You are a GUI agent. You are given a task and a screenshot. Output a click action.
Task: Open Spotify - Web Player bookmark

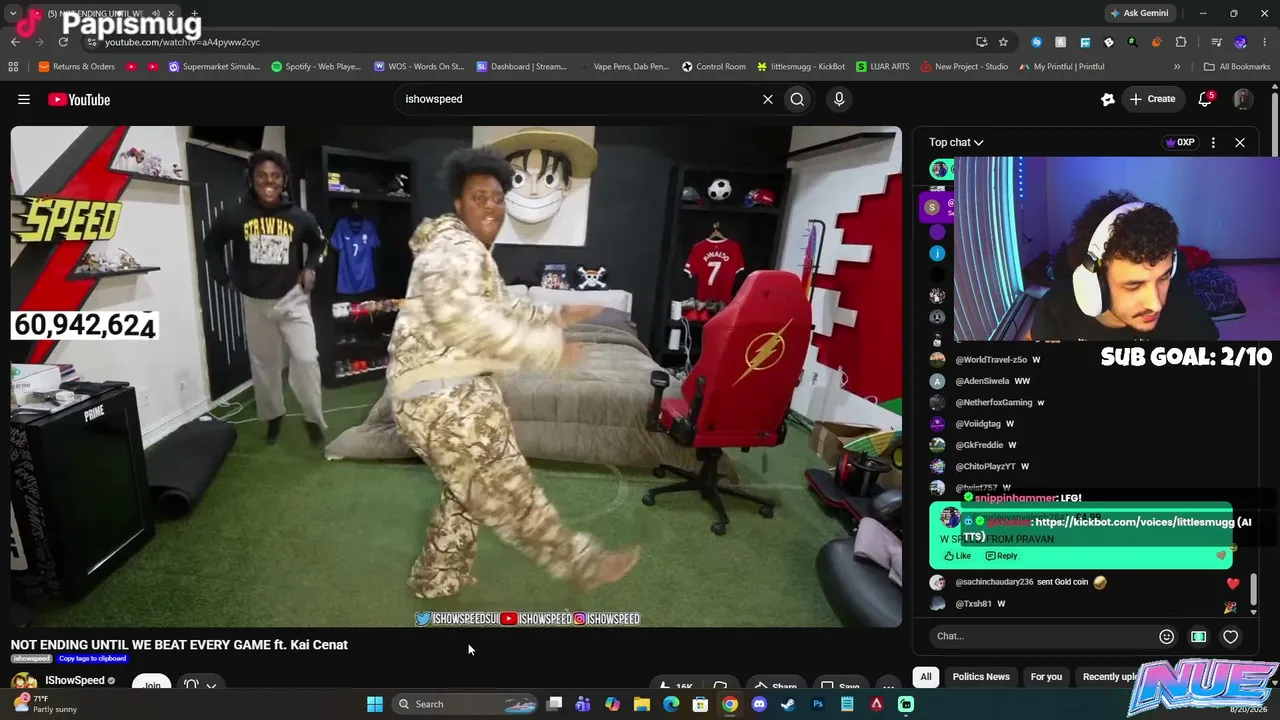pos(317,67)
